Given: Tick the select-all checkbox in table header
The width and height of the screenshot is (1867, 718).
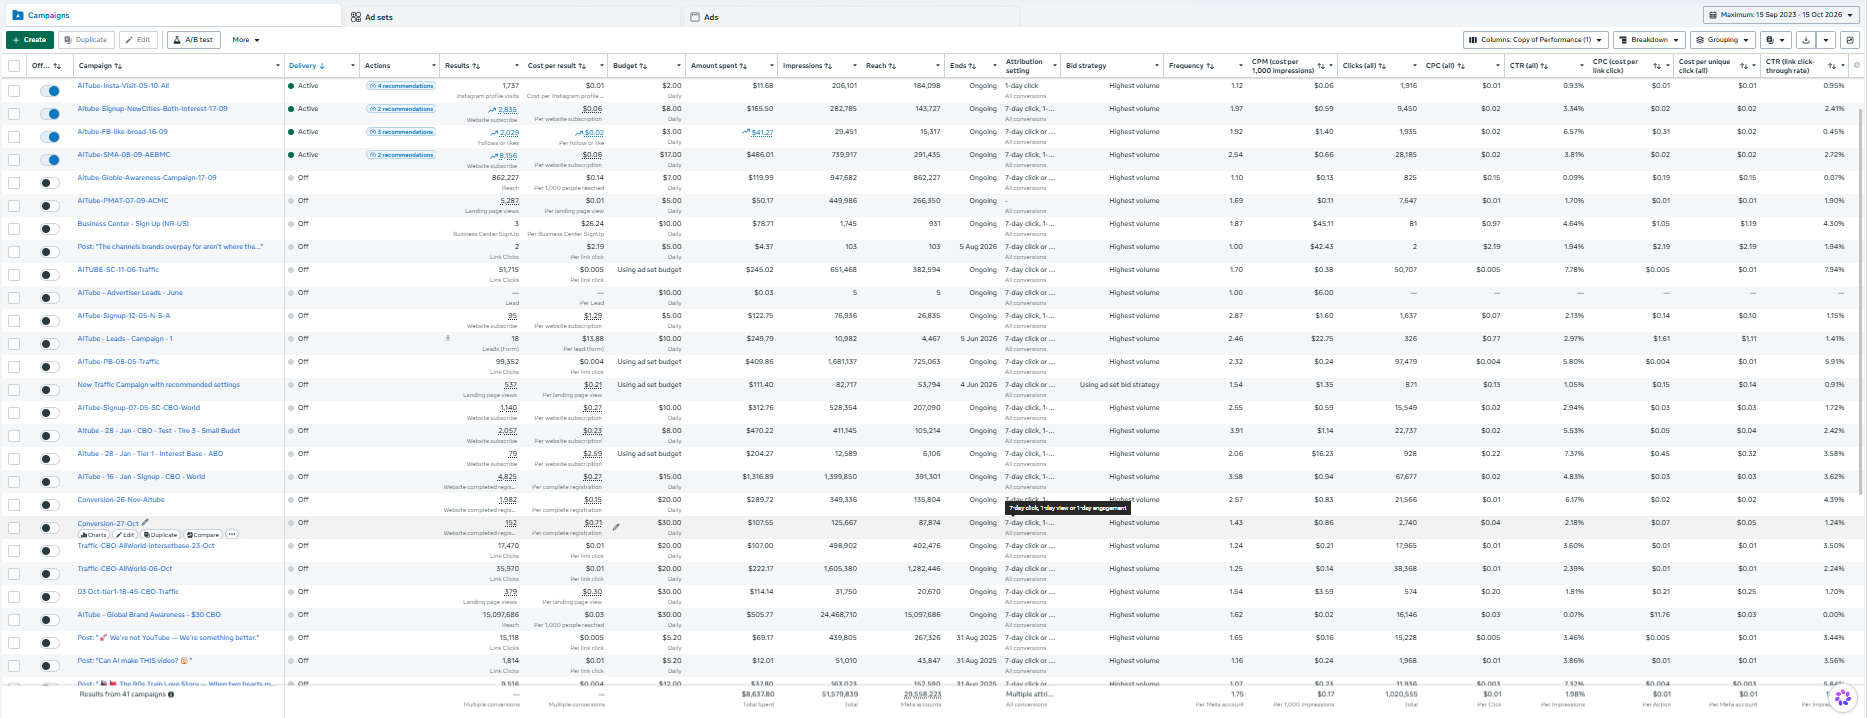Looking at the screenshot, I should pyautogui.click(x=14, y=66).
